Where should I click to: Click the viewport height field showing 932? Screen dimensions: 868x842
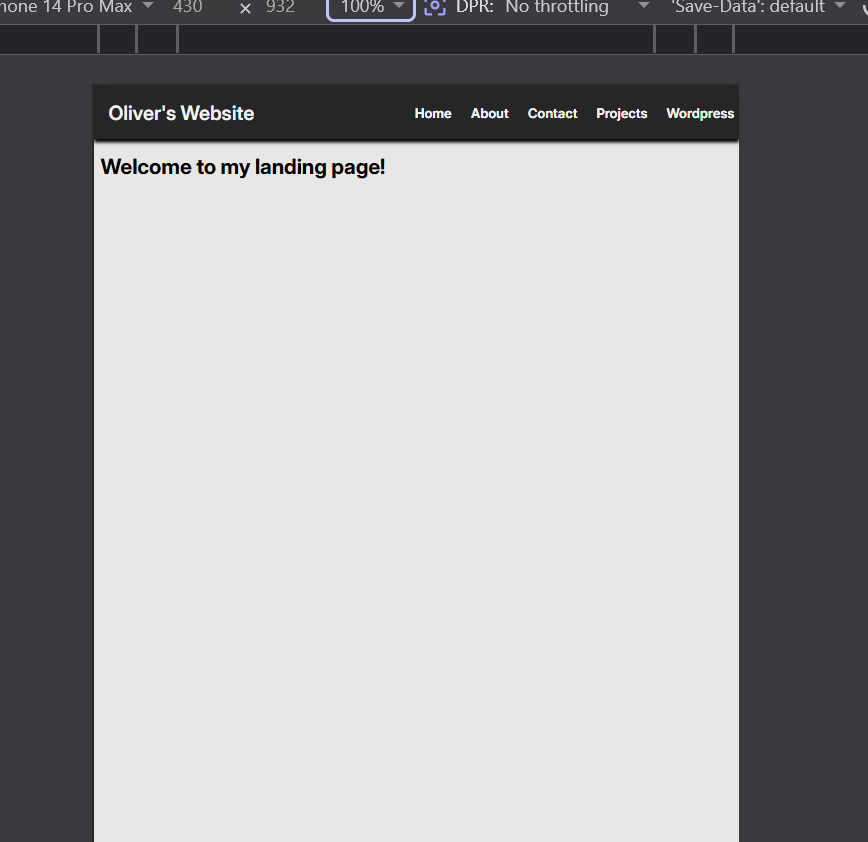pos(280,7)
